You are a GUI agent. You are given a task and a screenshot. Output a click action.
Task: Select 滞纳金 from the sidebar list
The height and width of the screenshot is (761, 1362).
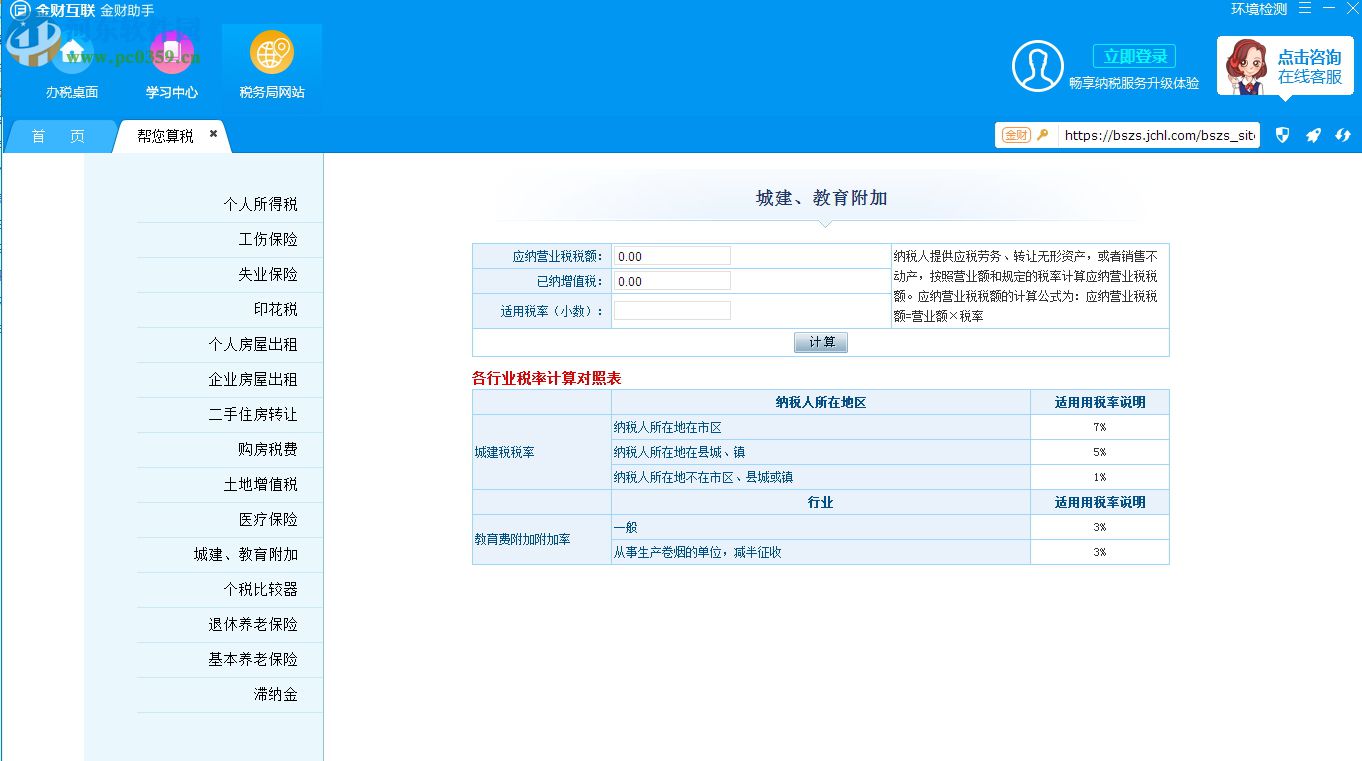(277, 694)
